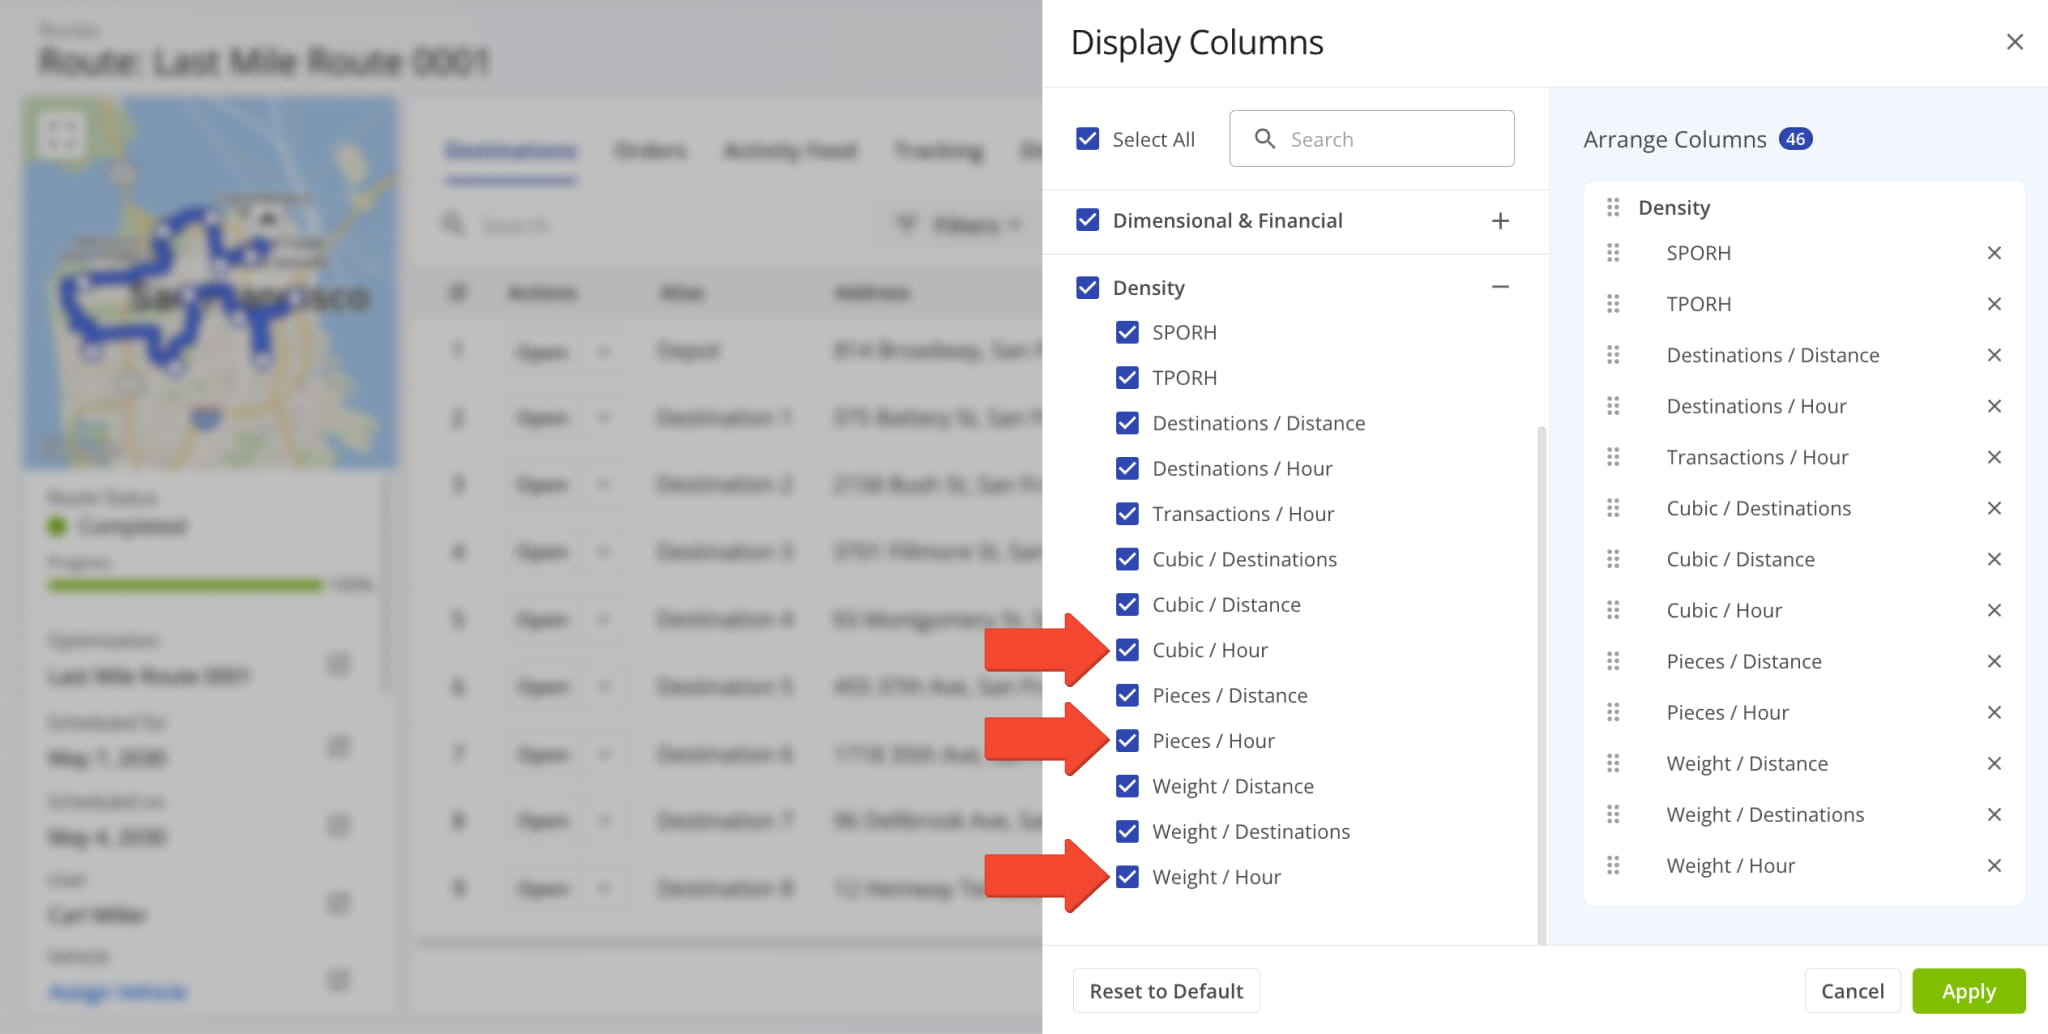This screenshot has width=2048, height=1034.
Task: Click drag handle beside Weight / Hour
Action: click(1613, 865)
